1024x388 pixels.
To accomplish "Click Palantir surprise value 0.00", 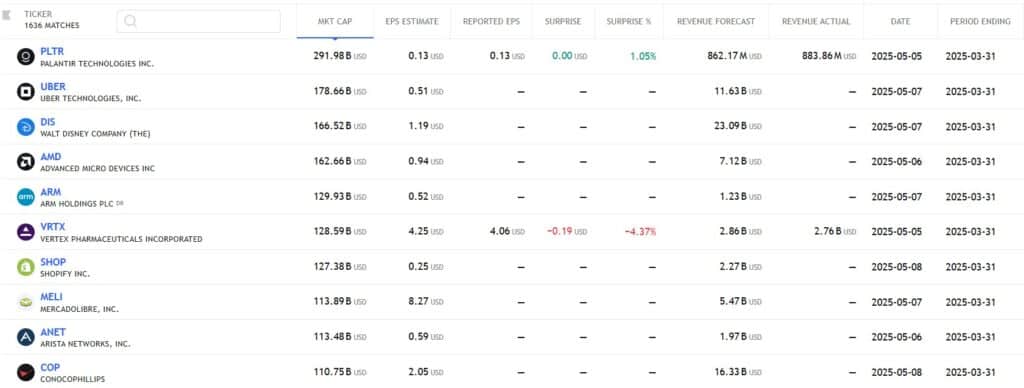I will point(569,56).
